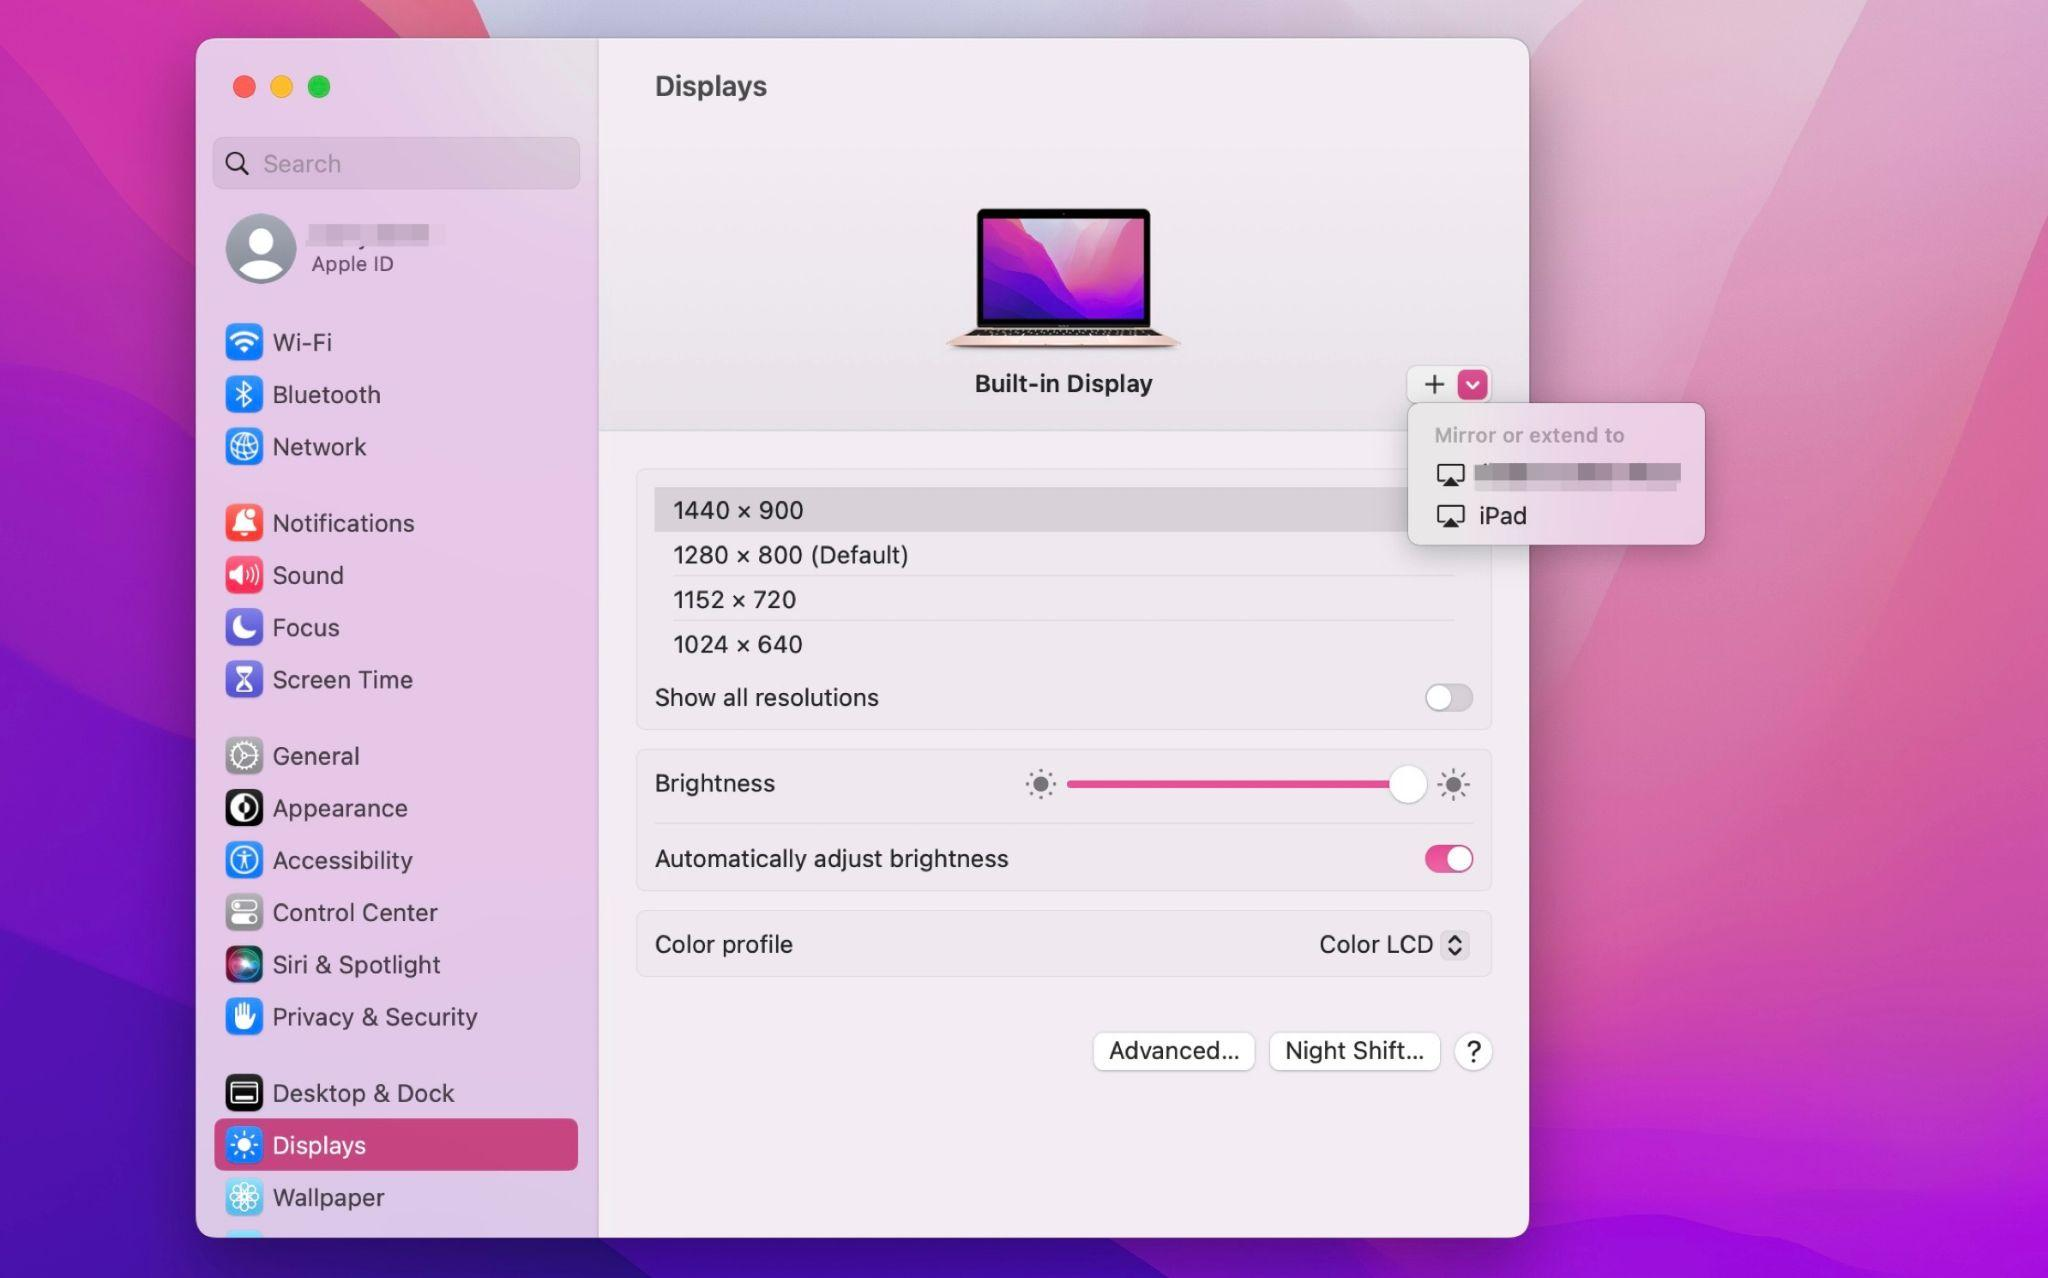Click the Focus moon icon
This screenshot has height=1278, width=2048.
click(x=244, y=627)
